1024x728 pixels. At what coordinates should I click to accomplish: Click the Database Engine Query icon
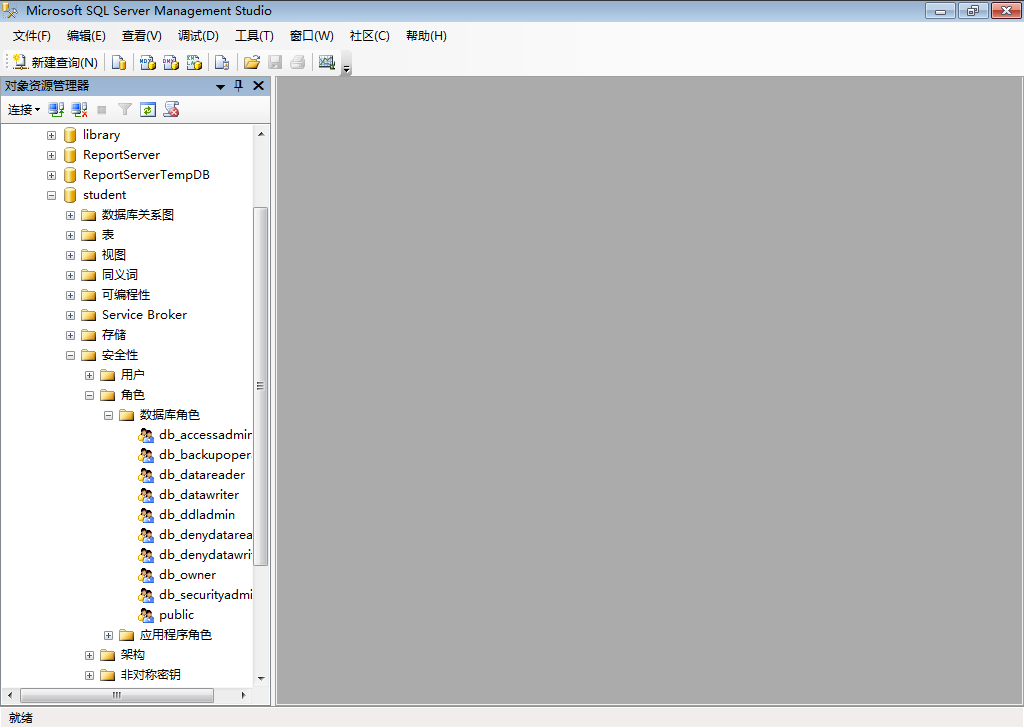[x=119, y=63]
